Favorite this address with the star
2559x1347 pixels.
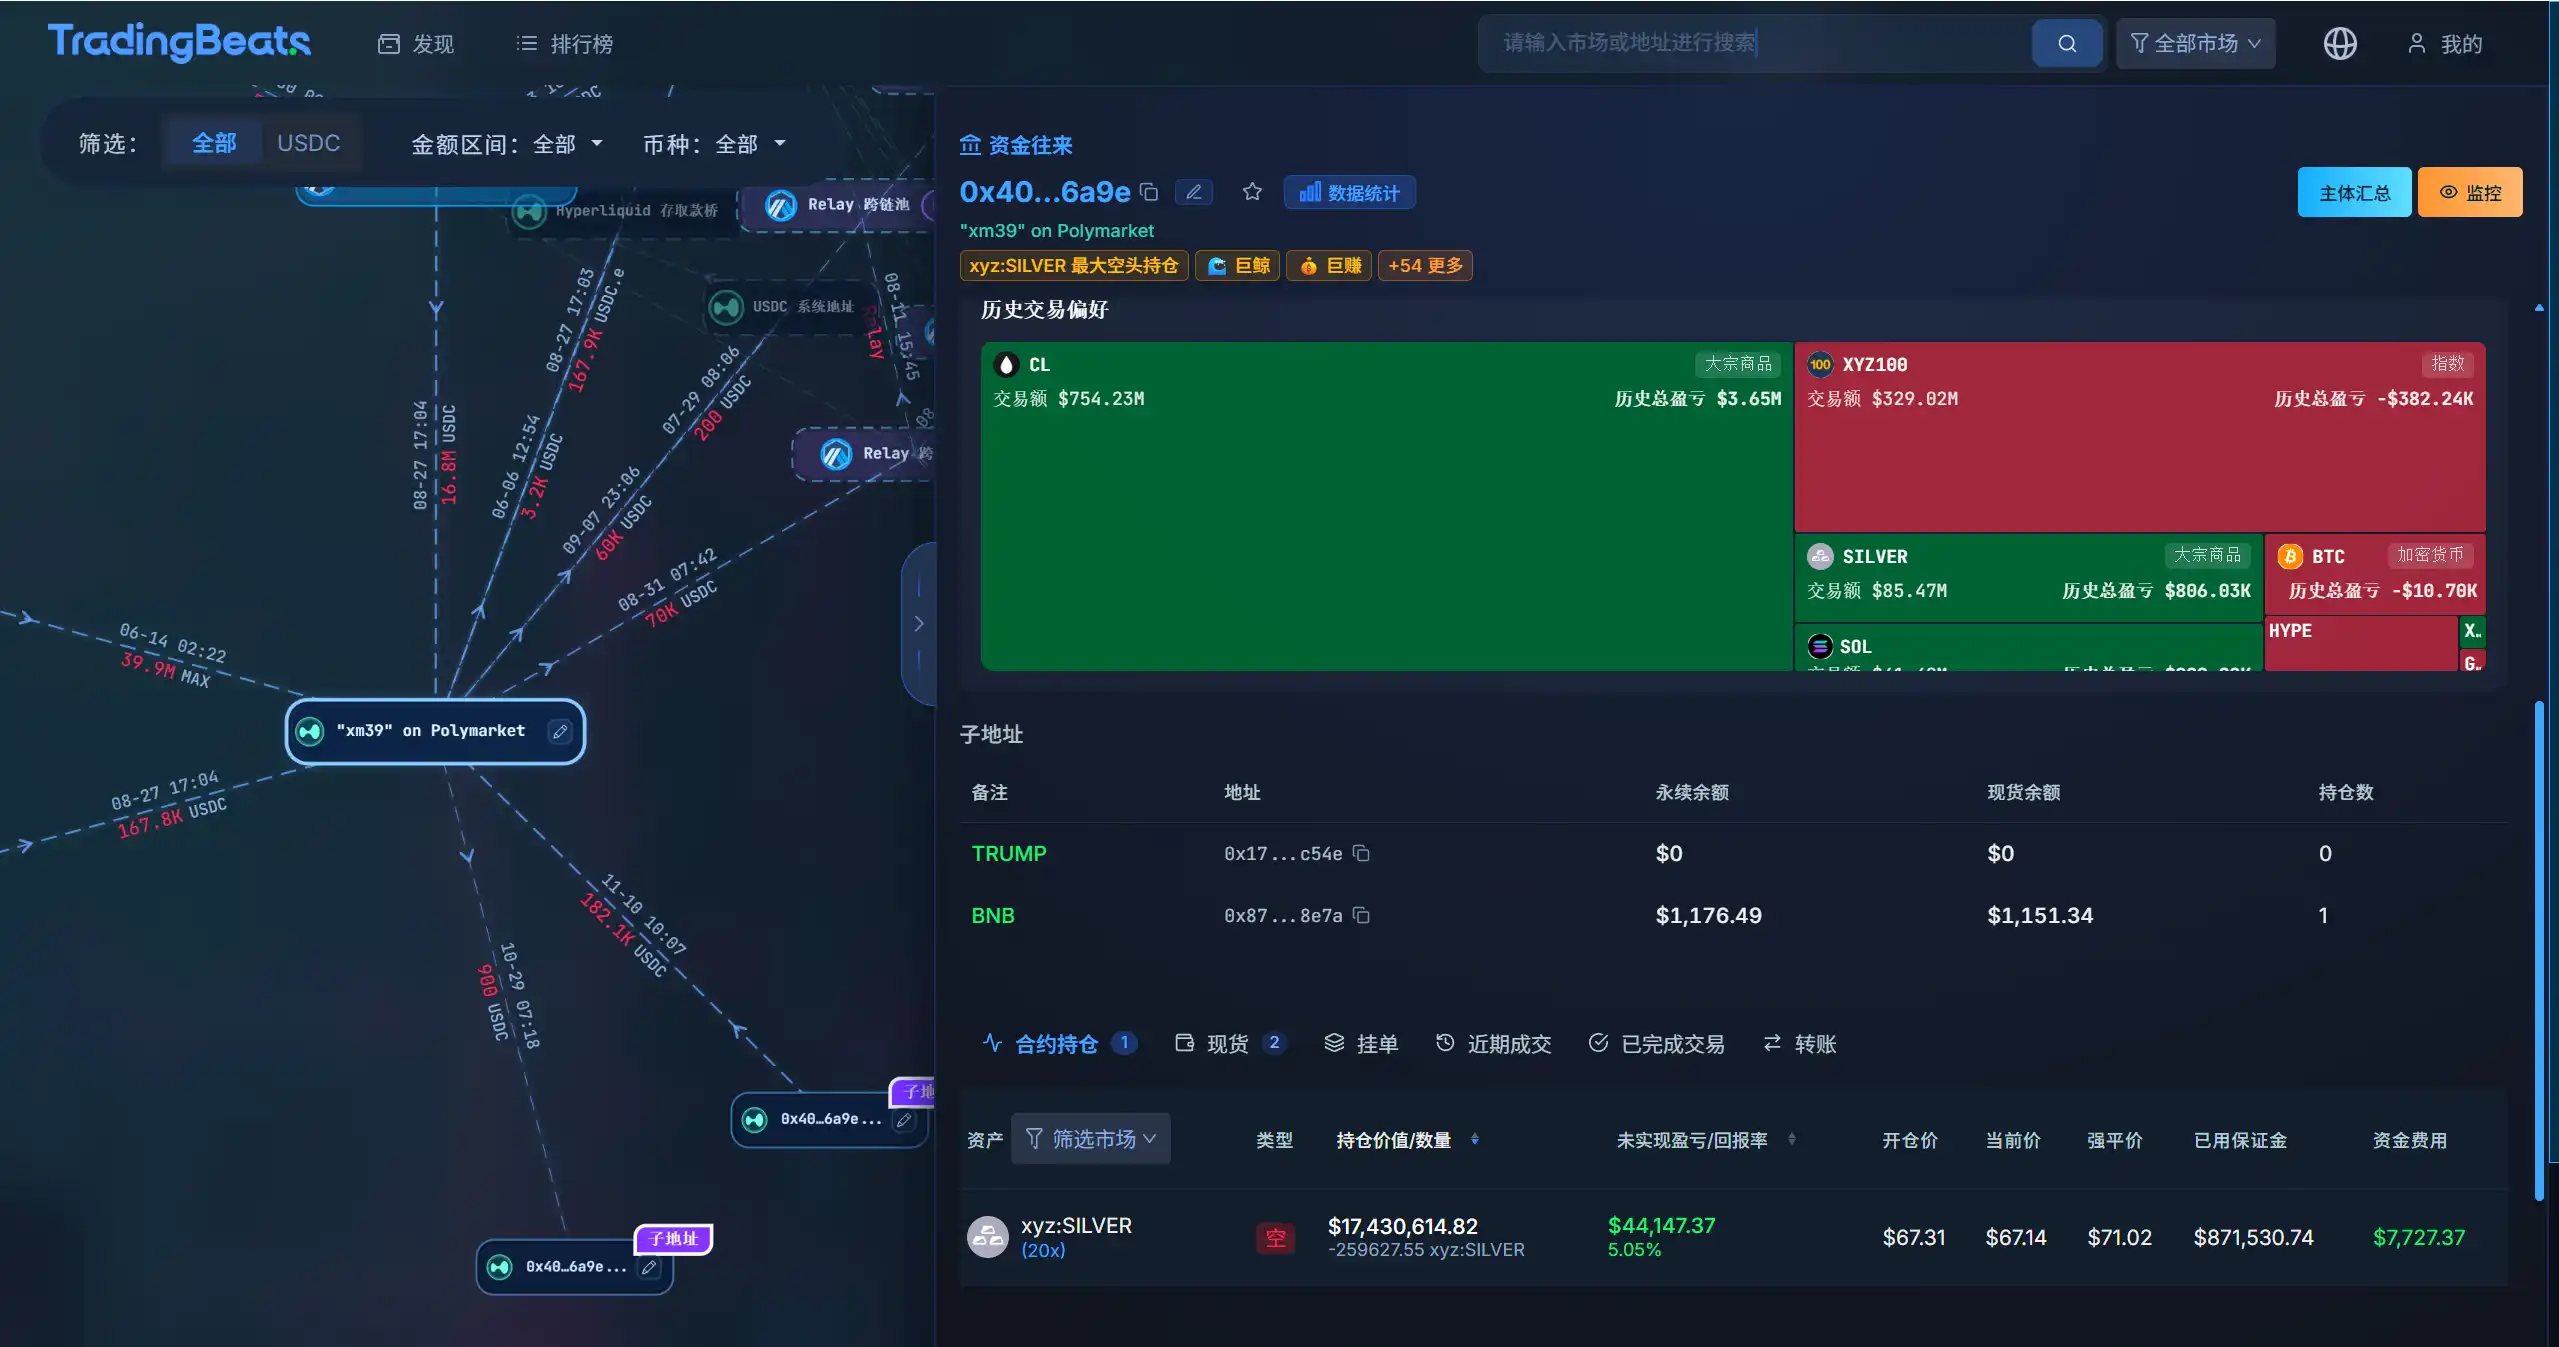point(1252,192)
